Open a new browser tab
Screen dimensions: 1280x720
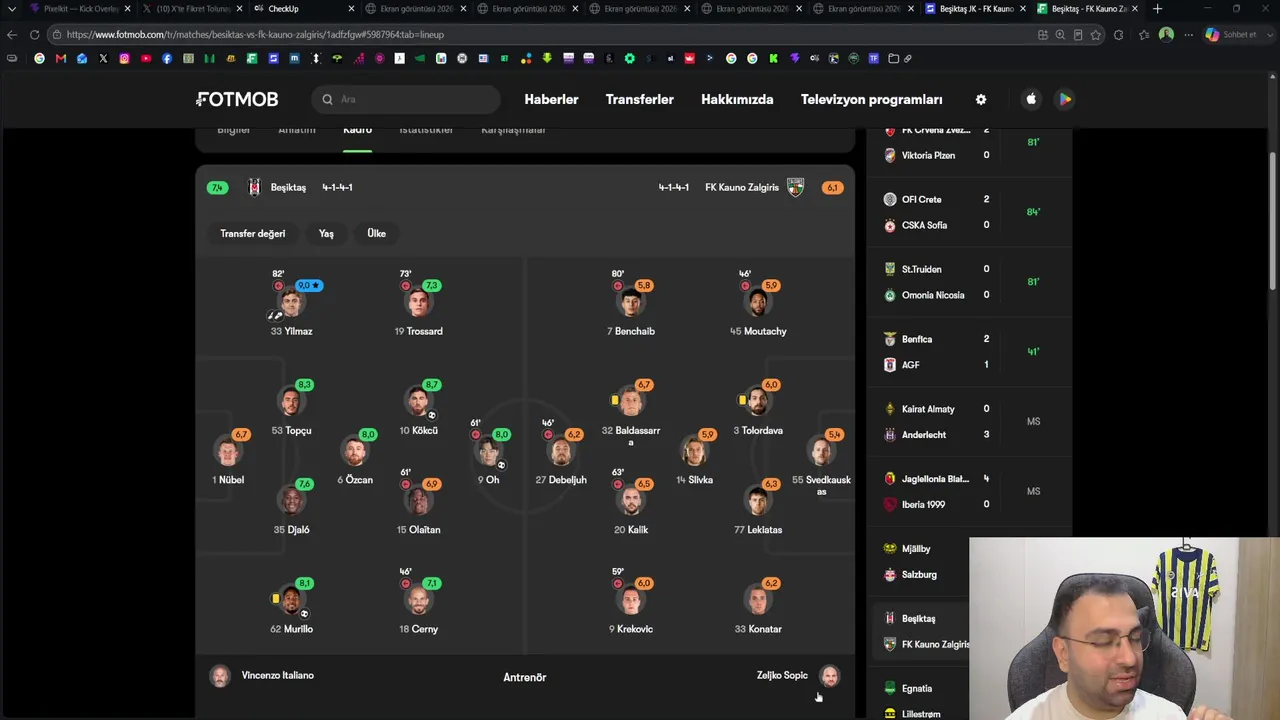pyautogui.click(x=1157, y=9)
